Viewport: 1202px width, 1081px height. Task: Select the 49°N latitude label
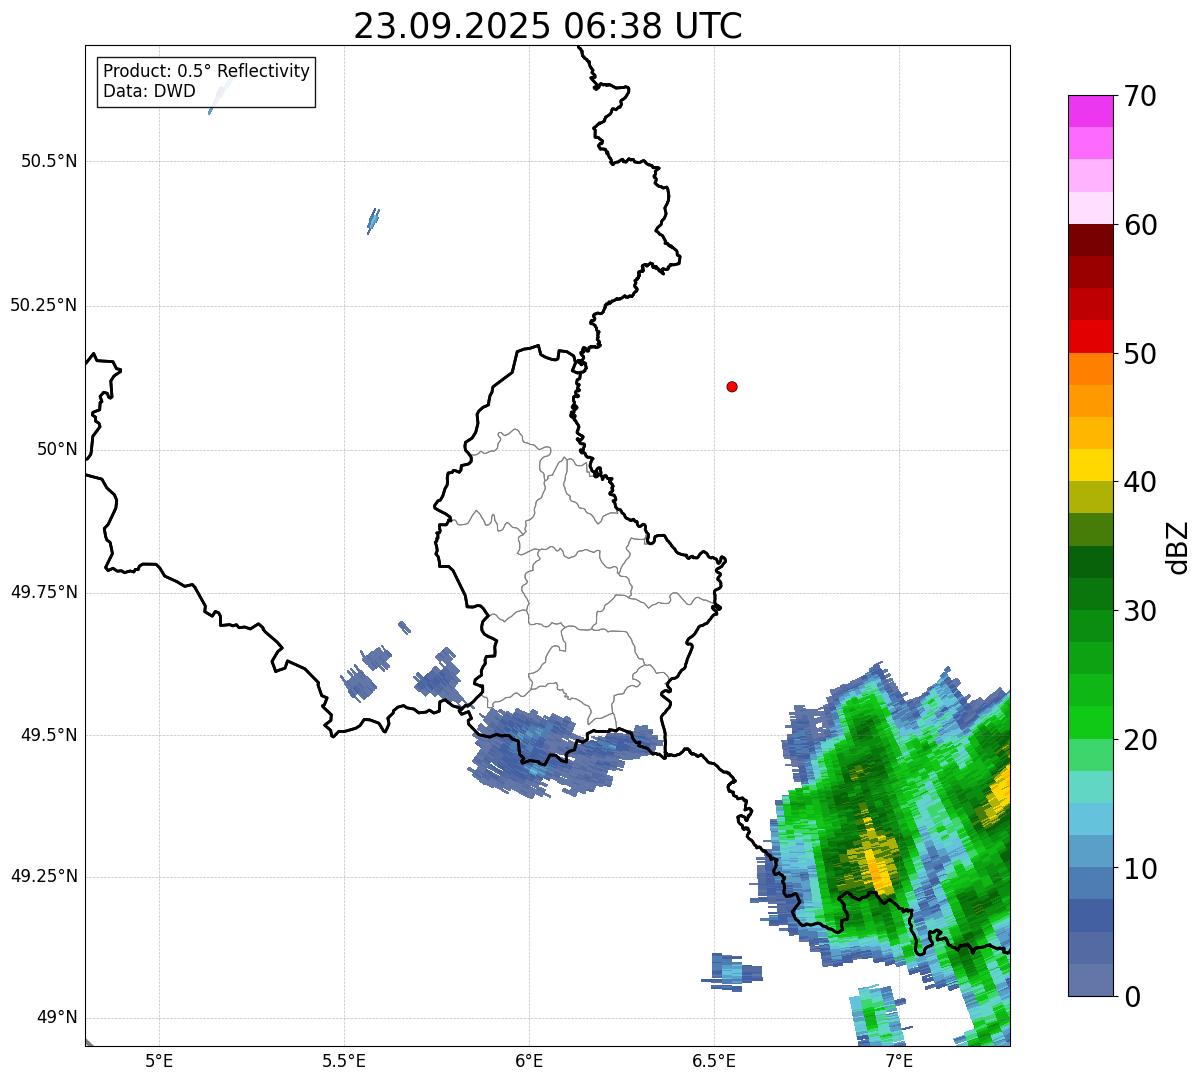pyautogui.click(x=57, y=1018)
